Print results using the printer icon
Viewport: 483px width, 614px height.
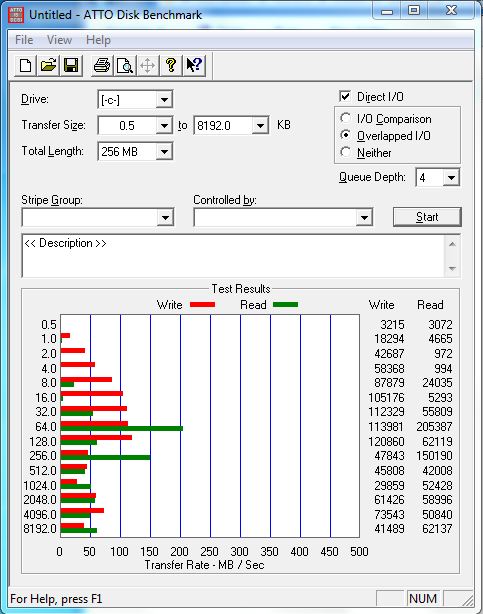coord(102,65)
